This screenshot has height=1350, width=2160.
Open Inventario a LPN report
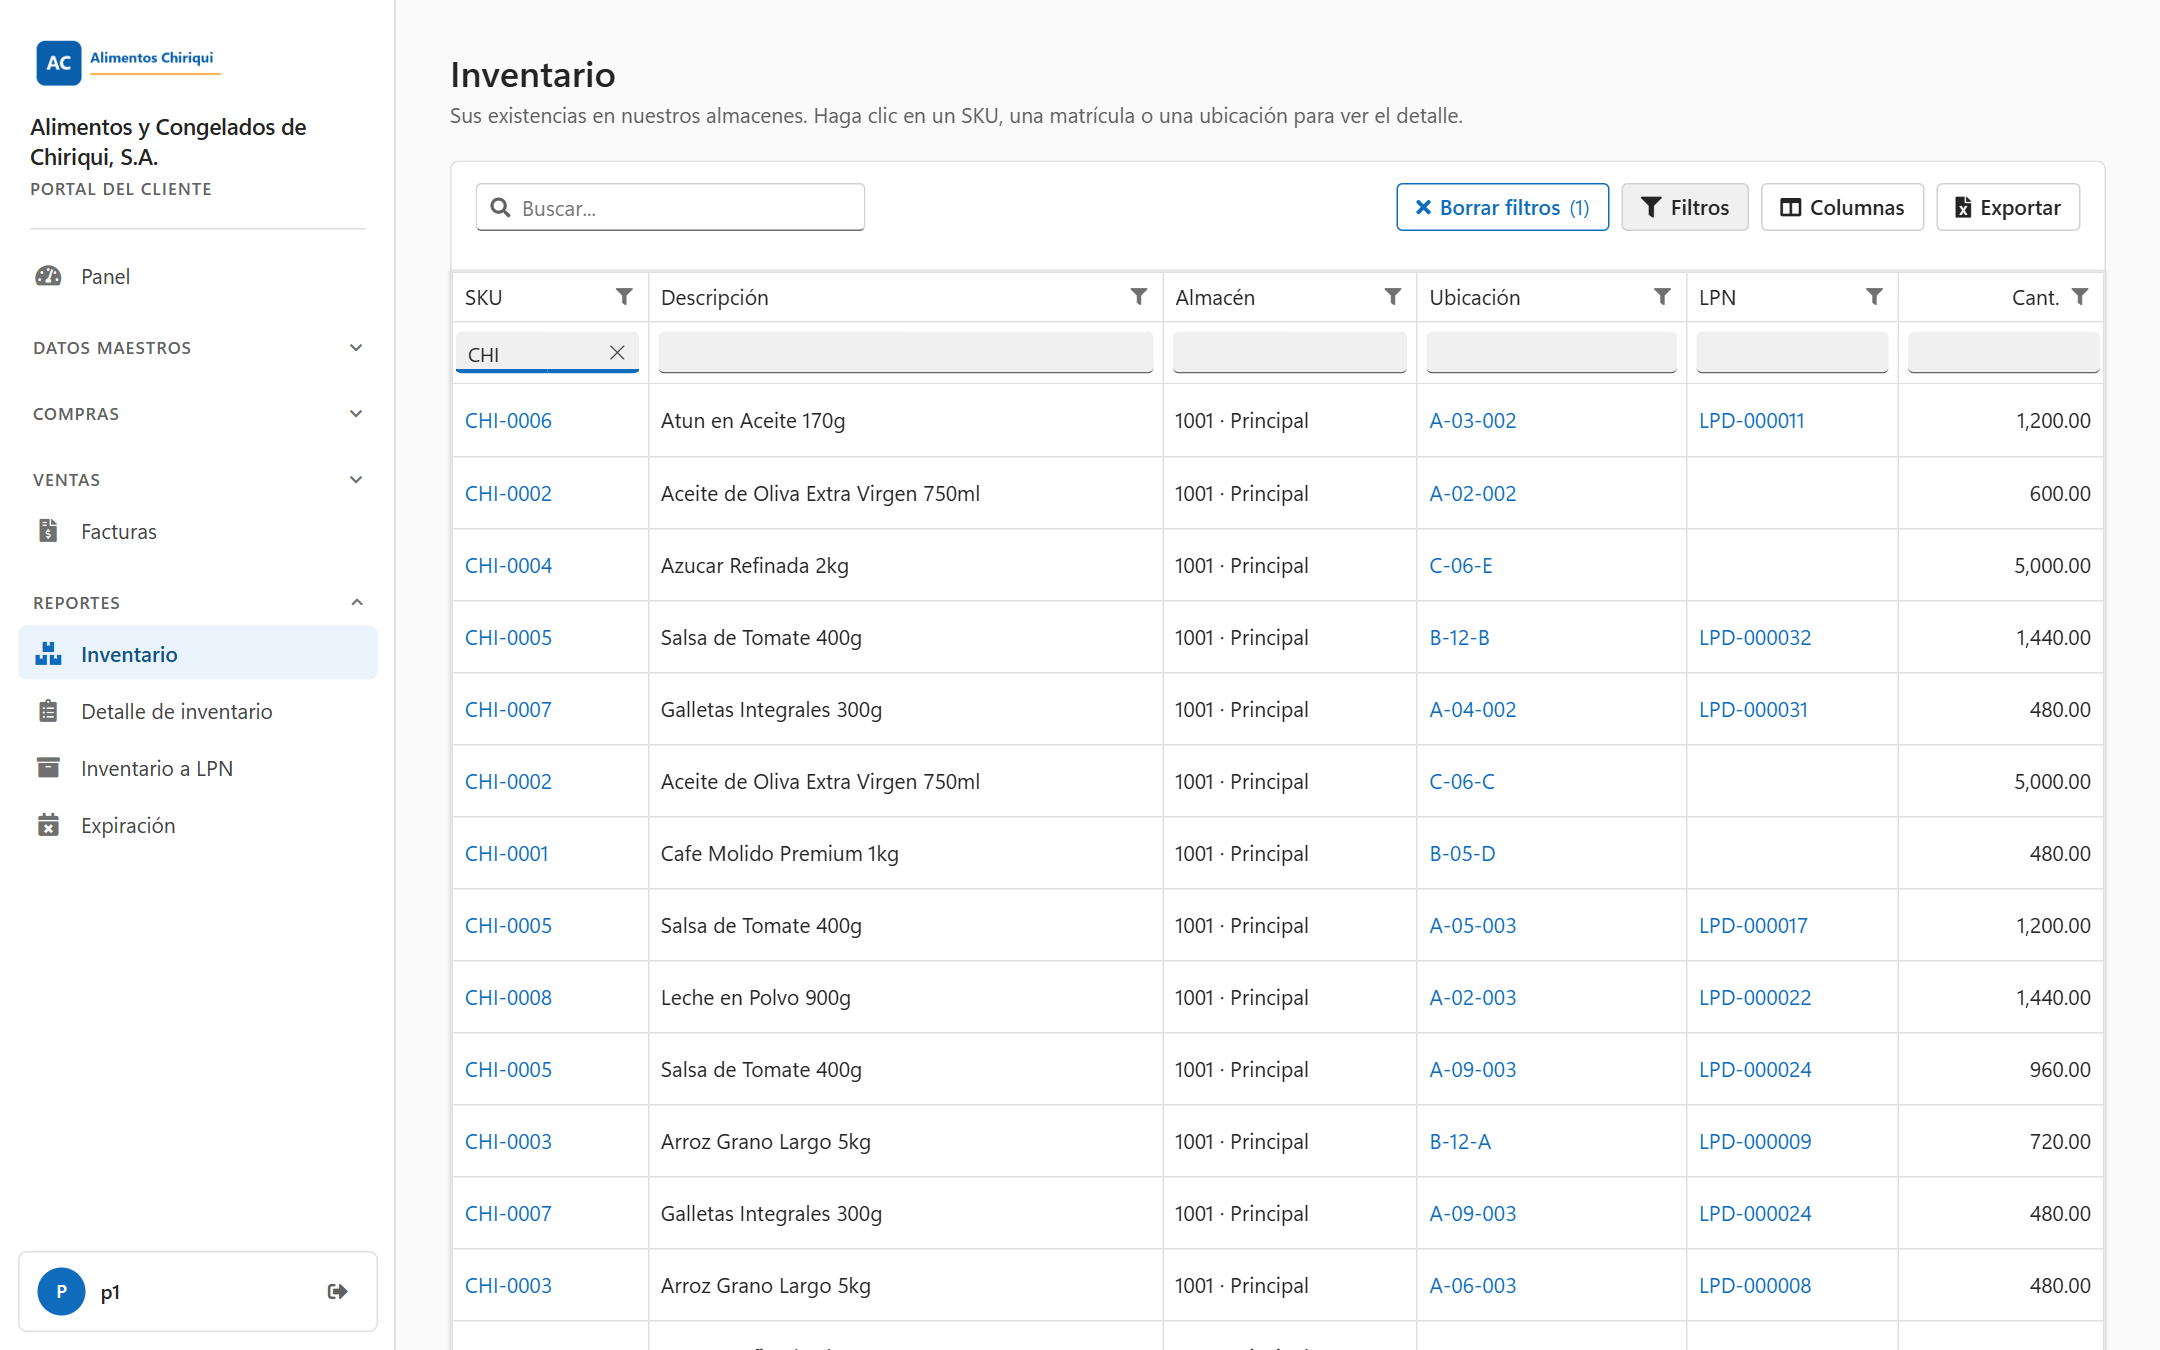coord(198,768)
